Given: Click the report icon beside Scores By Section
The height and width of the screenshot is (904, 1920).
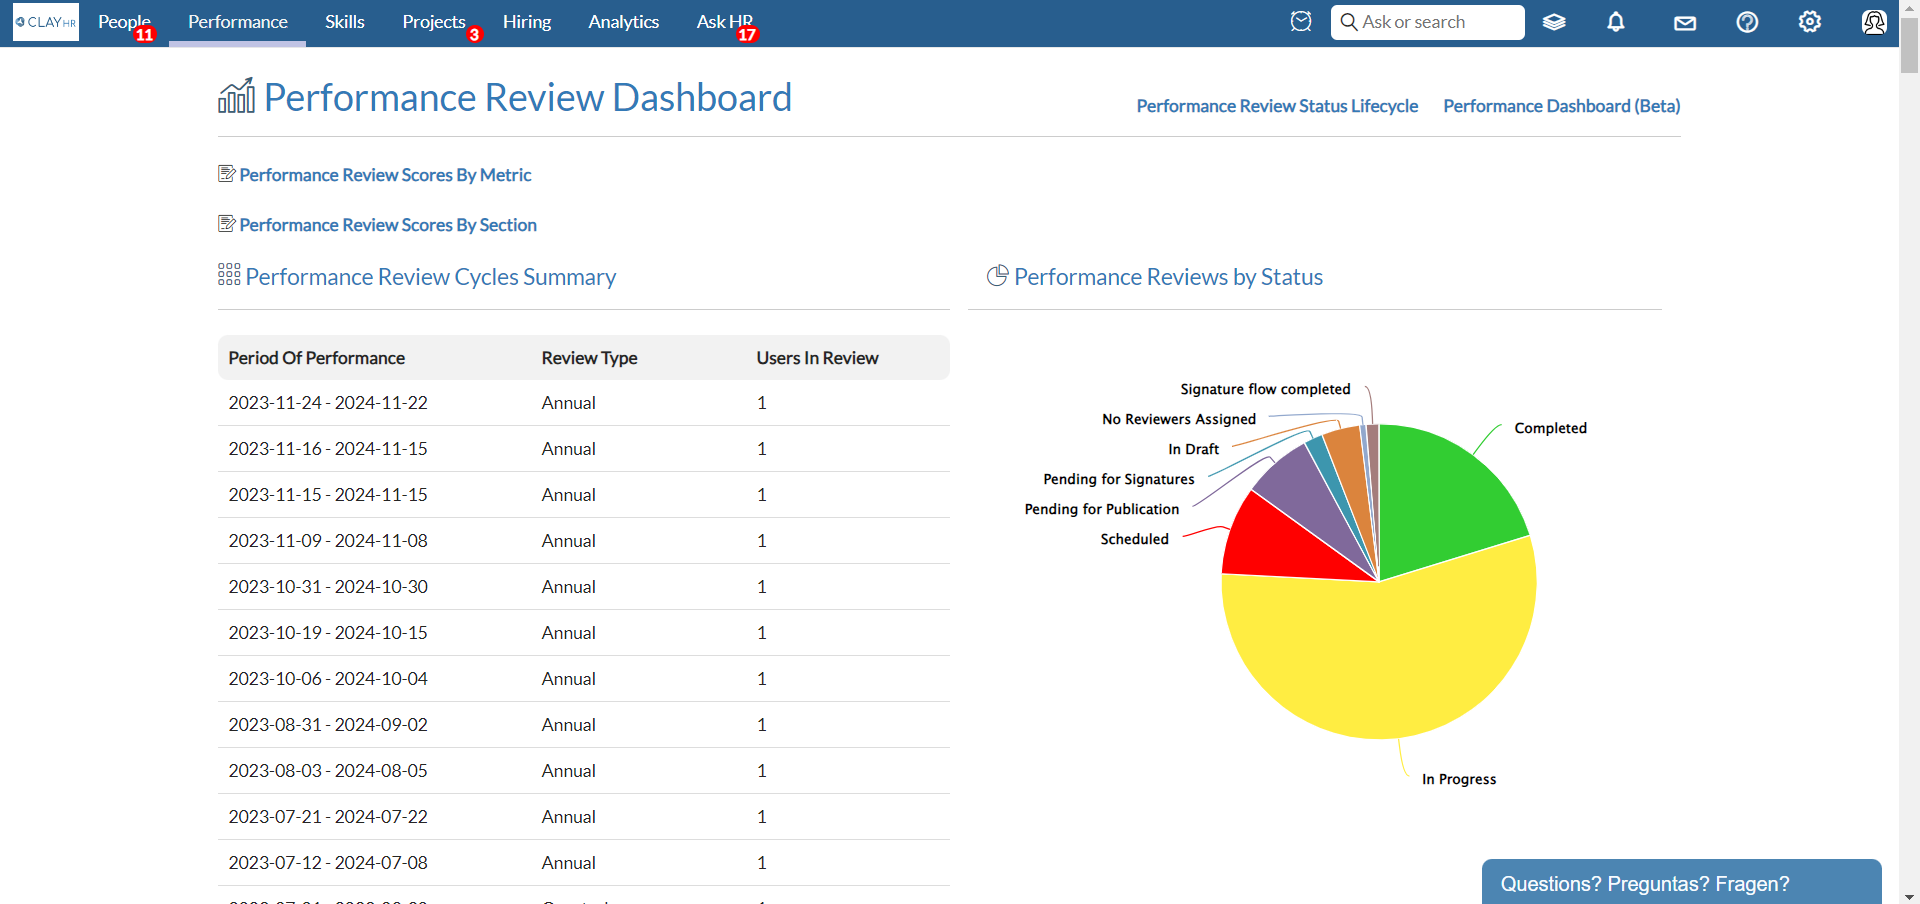Looking at the screenshot, I should (x=227, y=224).
